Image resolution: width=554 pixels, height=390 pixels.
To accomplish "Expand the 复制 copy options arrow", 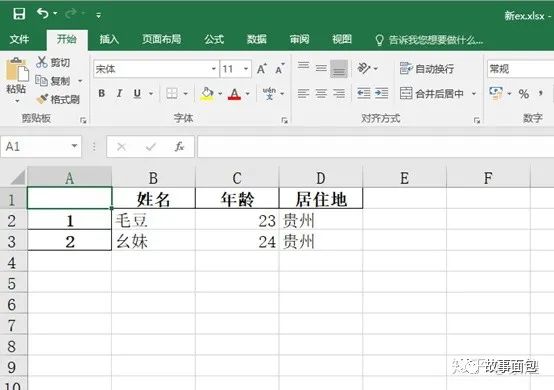I will click(80, 81).
